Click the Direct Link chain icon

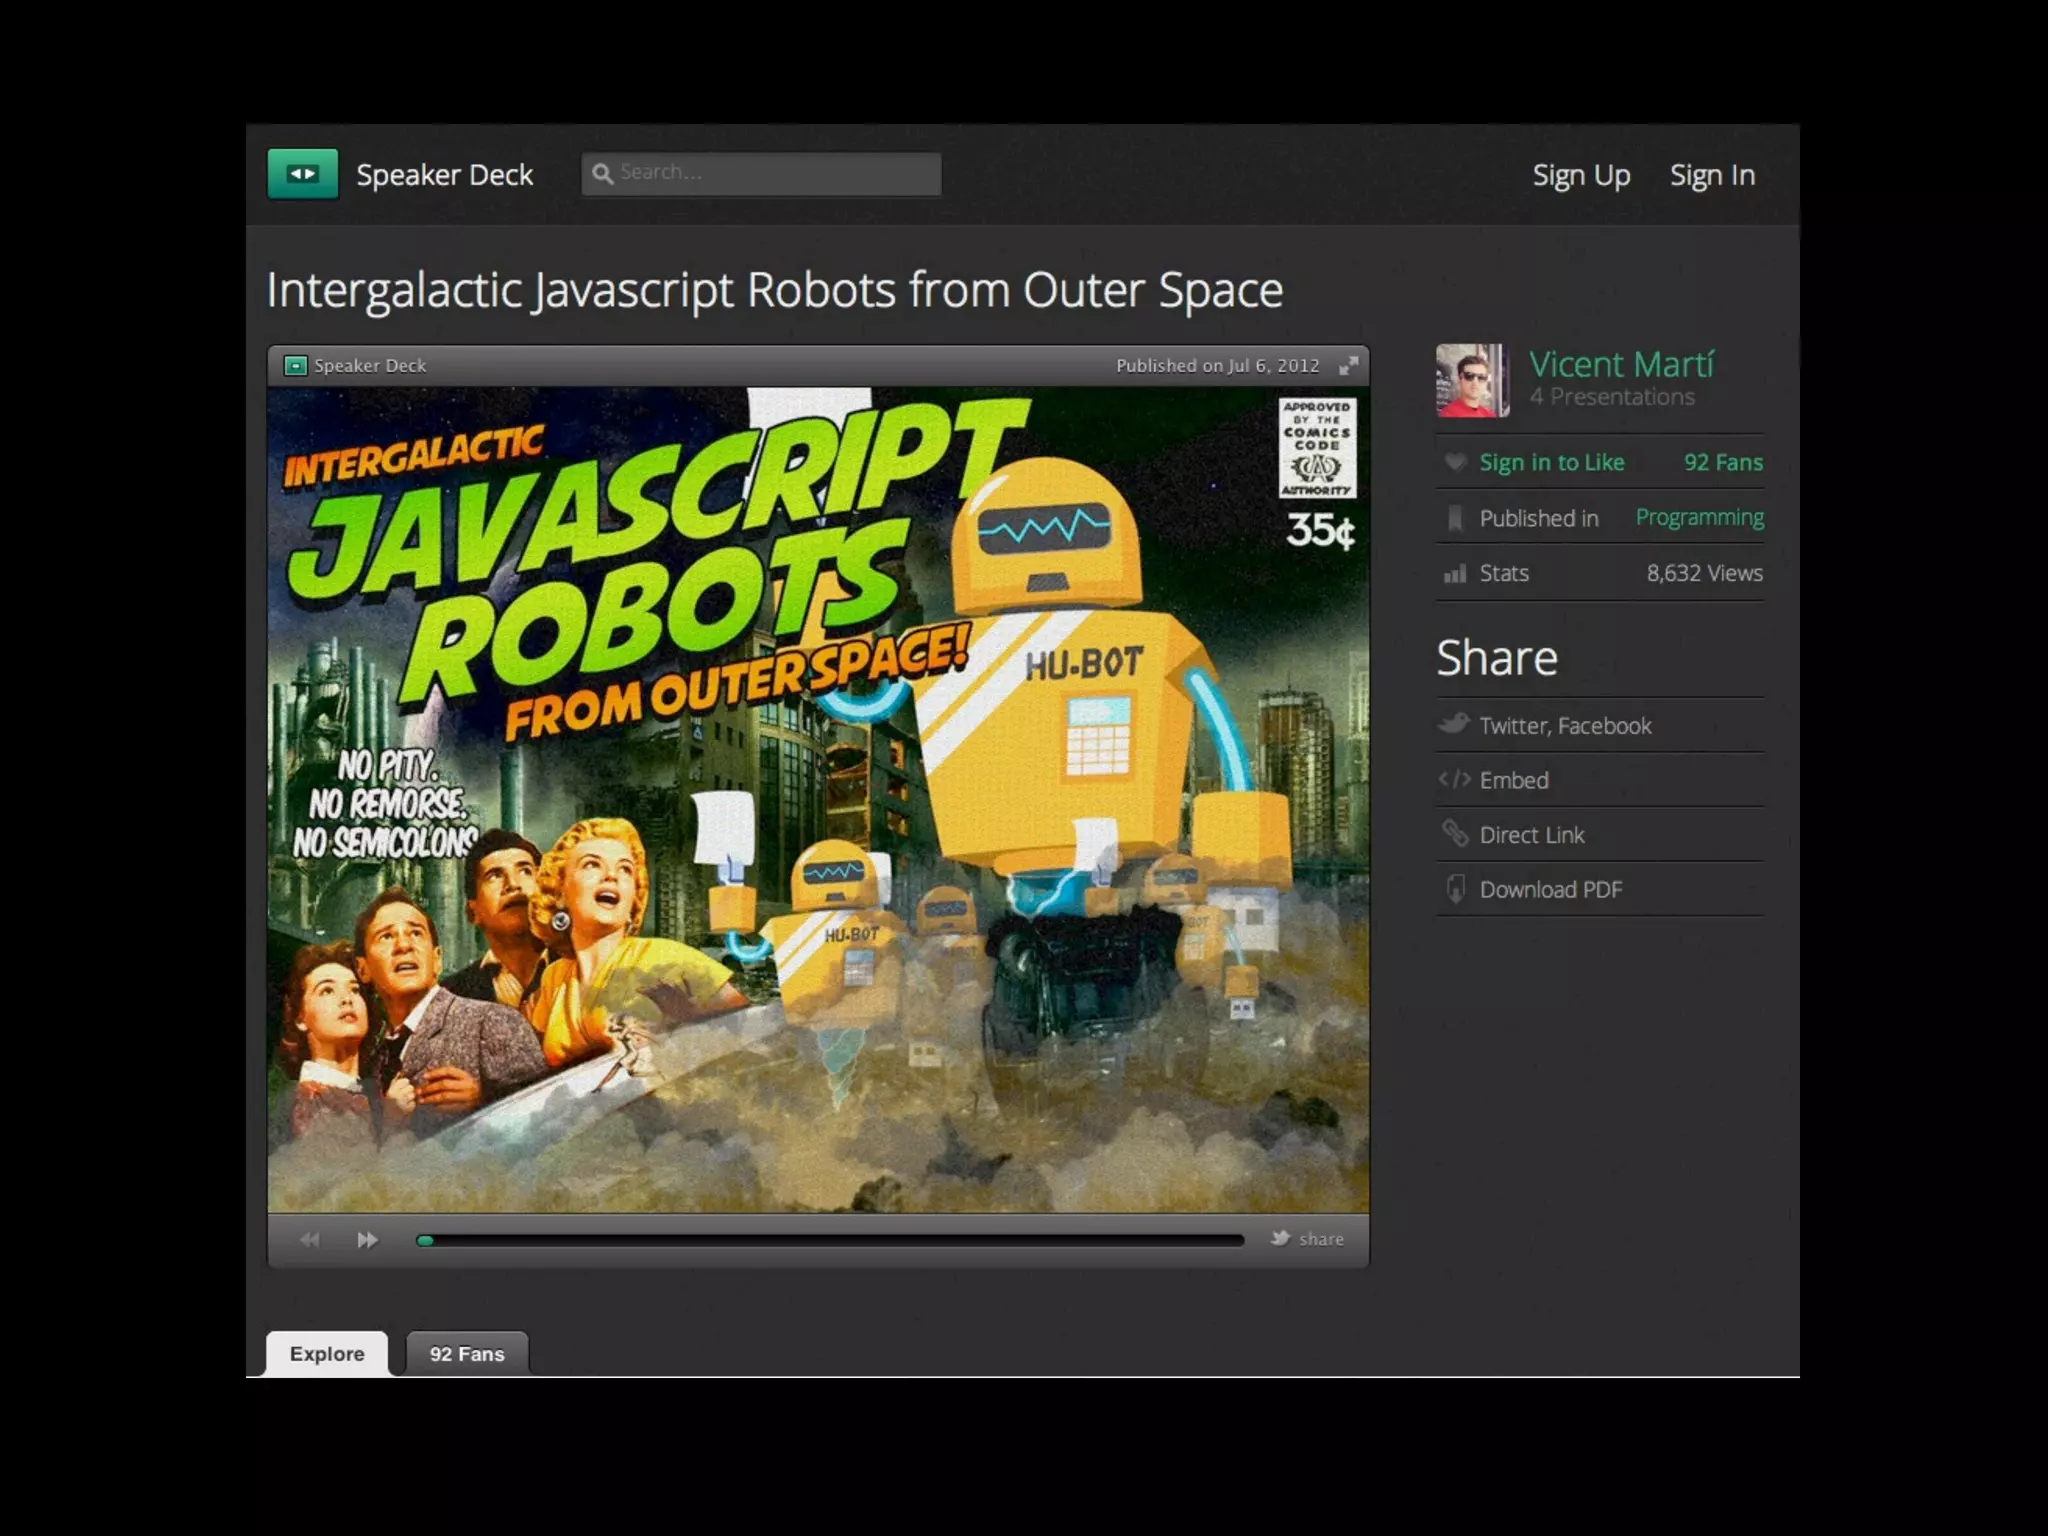1454,834
